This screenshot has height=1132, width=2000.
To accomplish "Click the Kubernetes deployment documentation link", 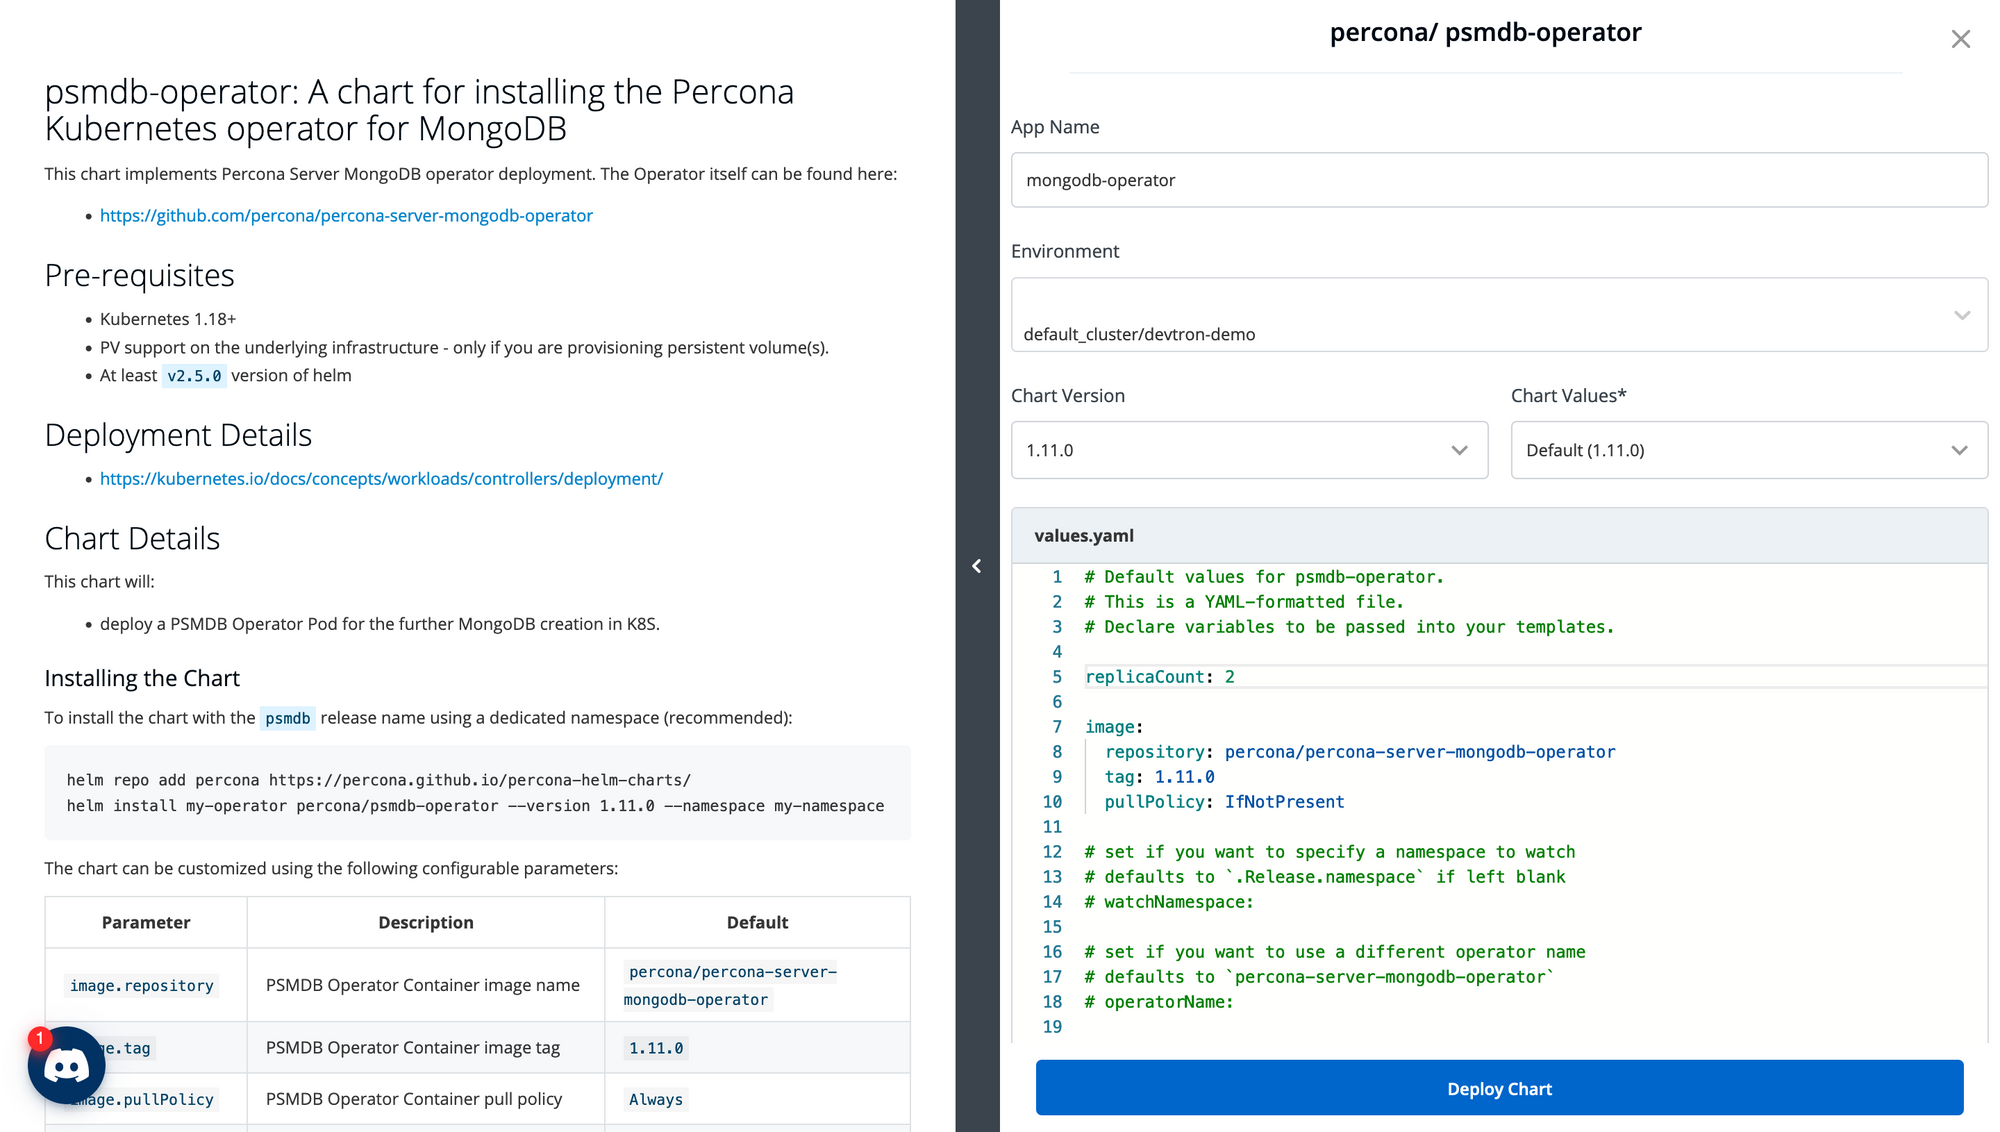I will point(382,478).
